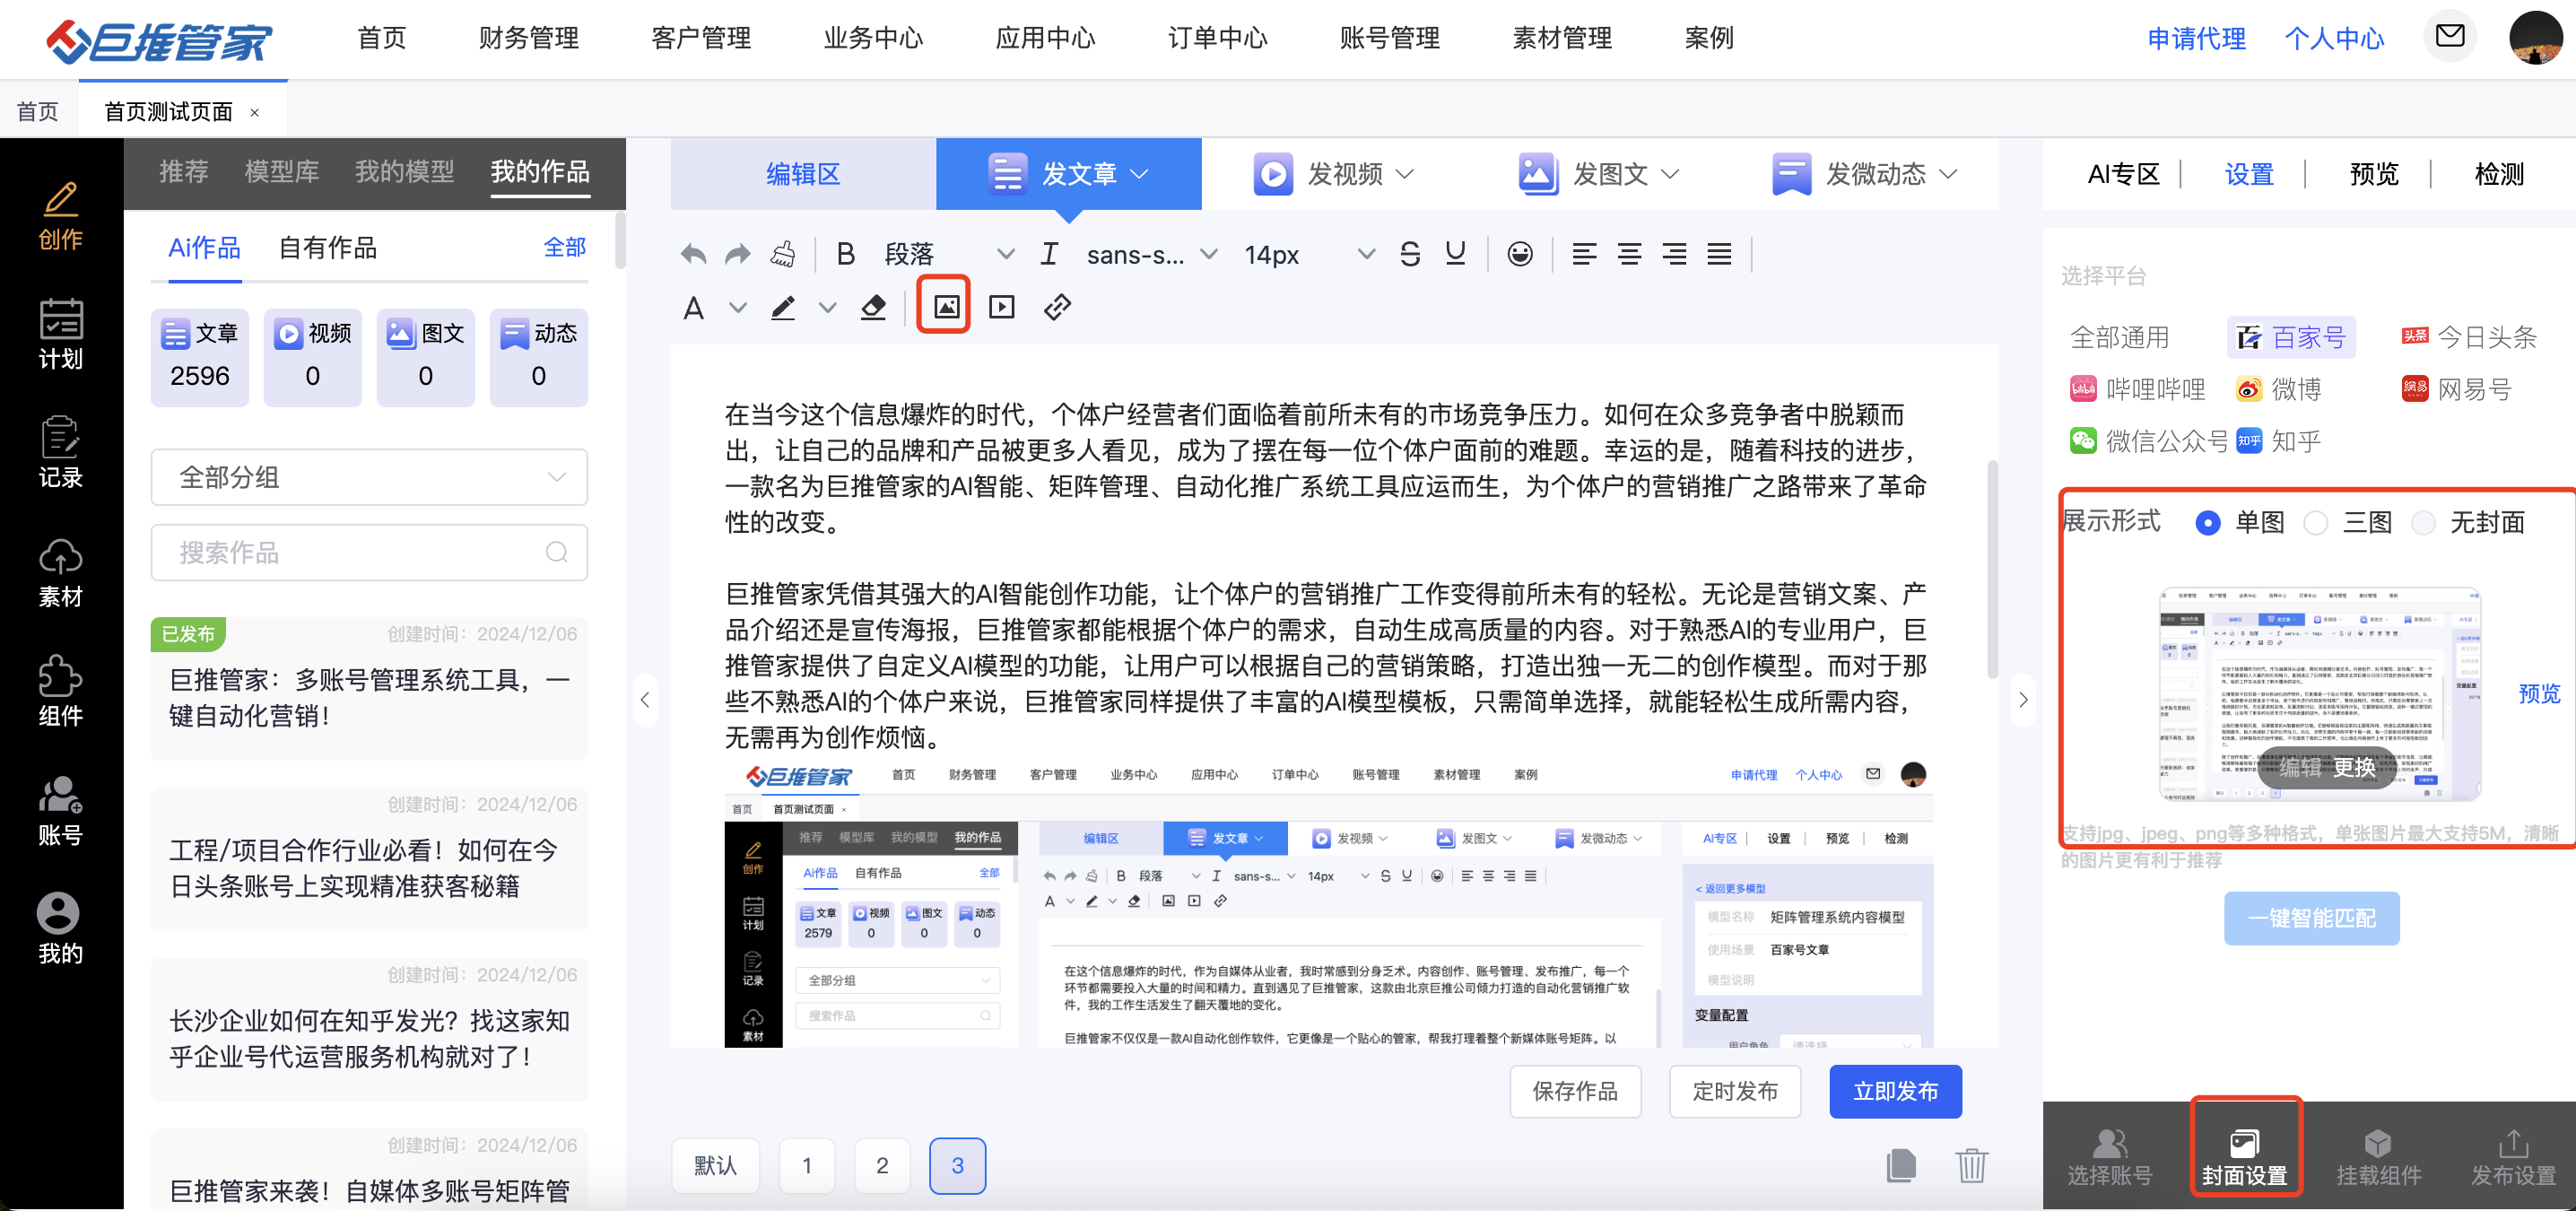Click the insert video icon in toolbar

pos(1001,306)
